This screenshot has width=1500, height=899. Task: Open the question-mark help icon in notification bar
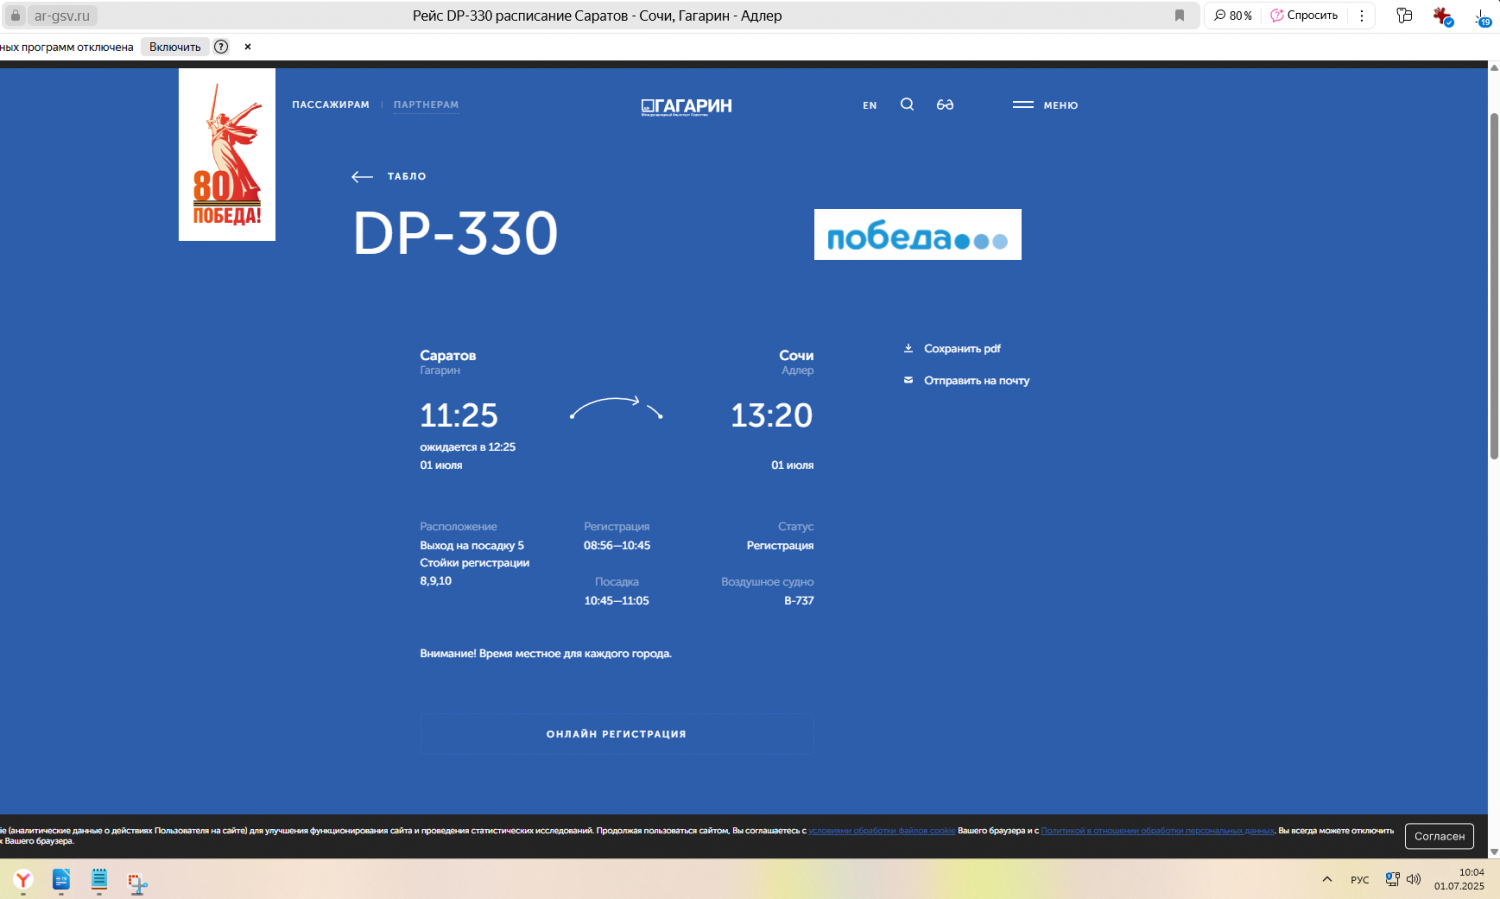click(x=221, y=47)
